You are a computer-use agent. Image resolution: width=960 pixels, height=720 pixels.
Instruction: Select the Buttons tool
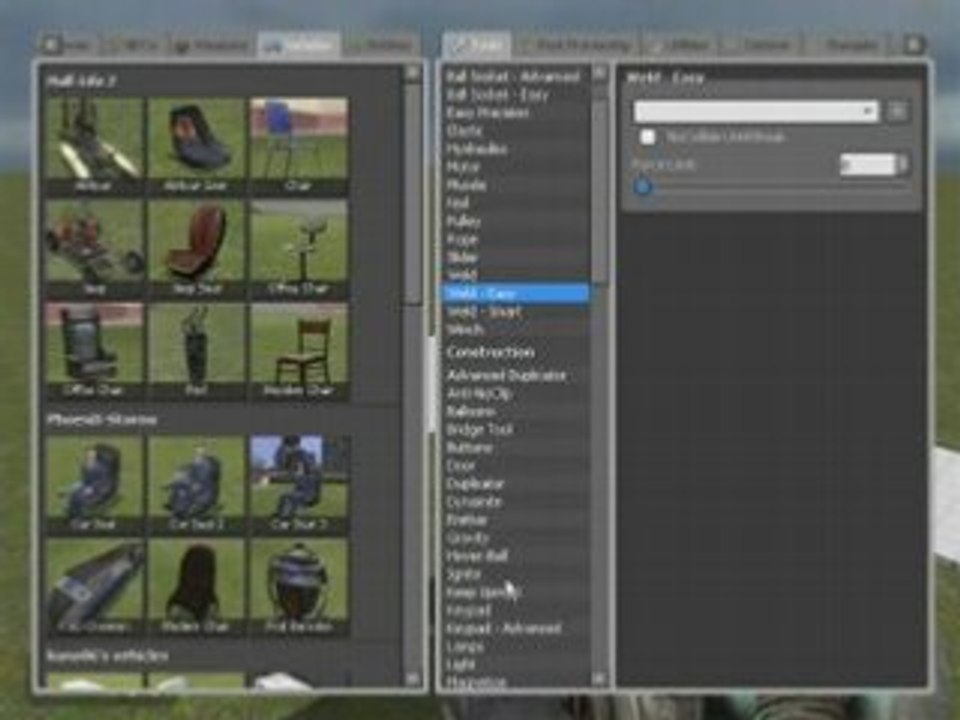pos(516,448)
